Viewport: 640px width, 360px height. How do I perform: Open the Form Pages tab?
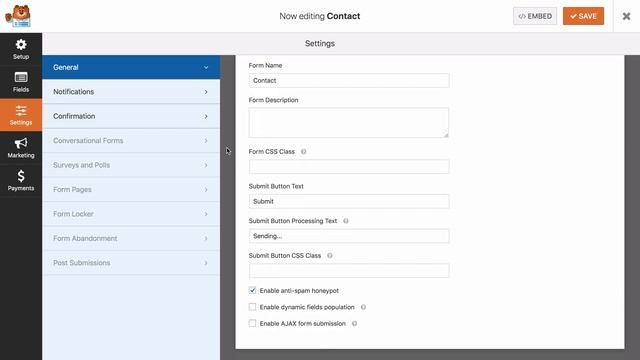[x=131, y=190]
